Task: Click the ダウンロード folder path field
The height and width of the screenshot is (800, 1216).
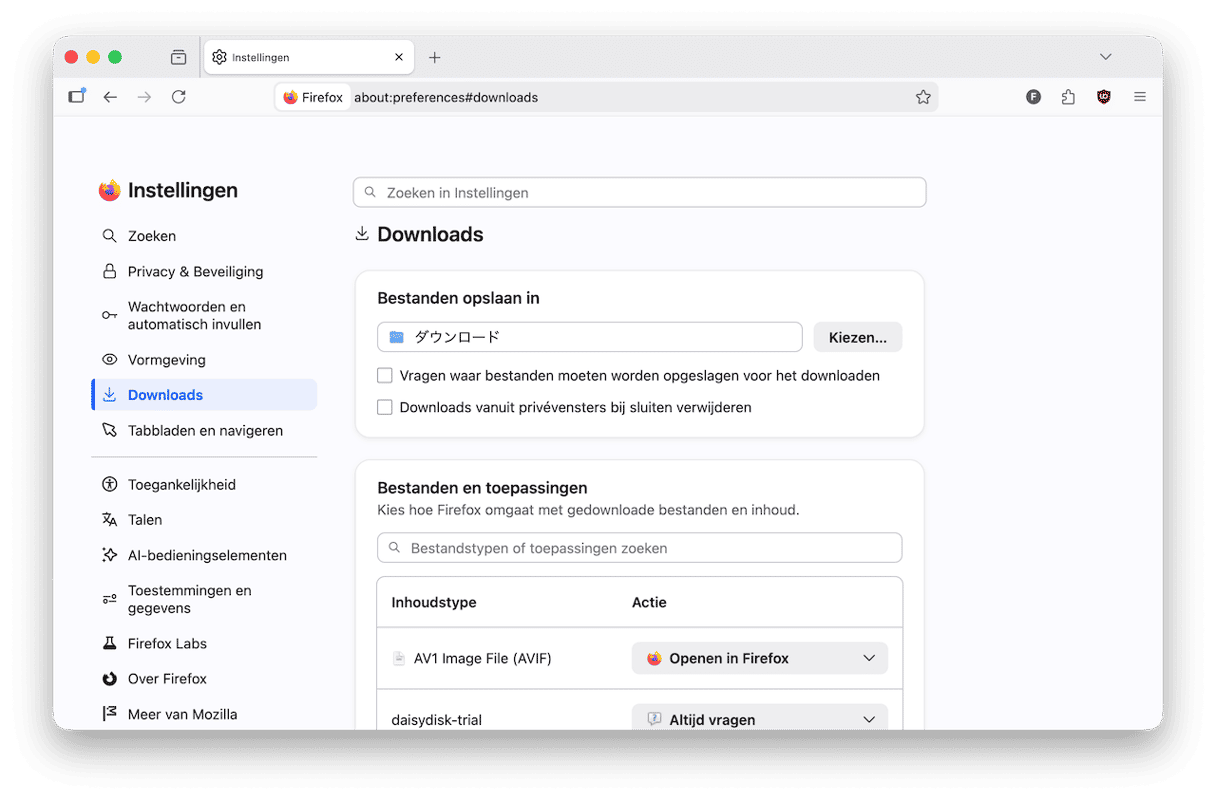Action: 590,337
